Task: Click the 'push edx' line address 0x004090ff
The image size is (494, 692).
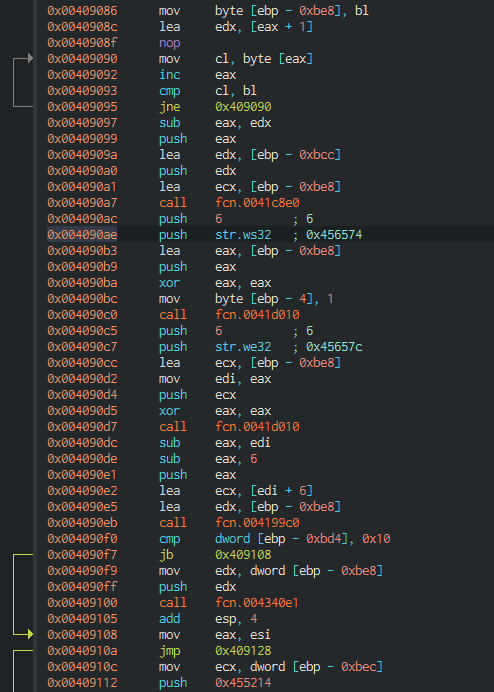Action: point(82,587)
